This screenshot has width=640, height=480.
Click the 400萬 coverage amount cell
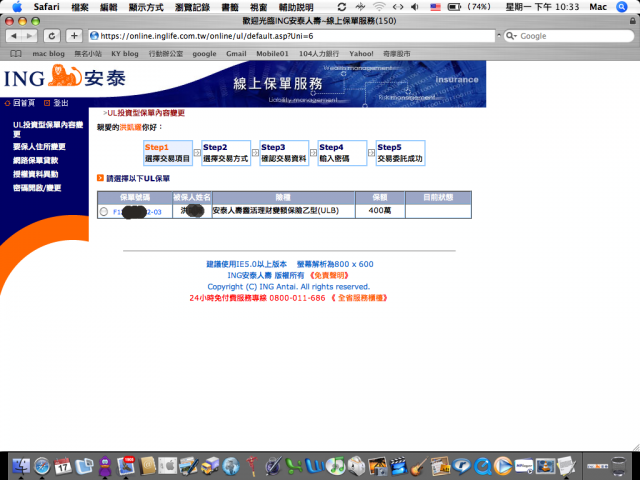click(x=380, y=211)
